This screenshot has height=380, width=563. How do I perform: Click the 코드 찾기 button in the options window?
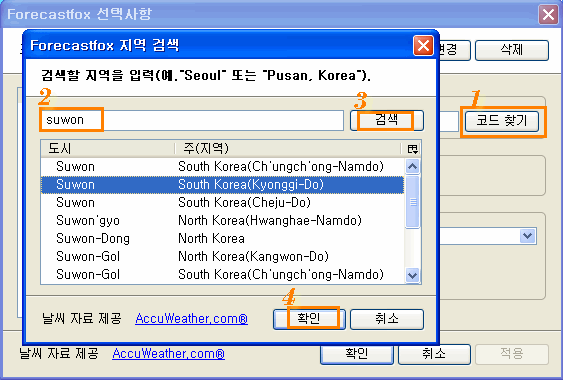(x=502, y=121)
